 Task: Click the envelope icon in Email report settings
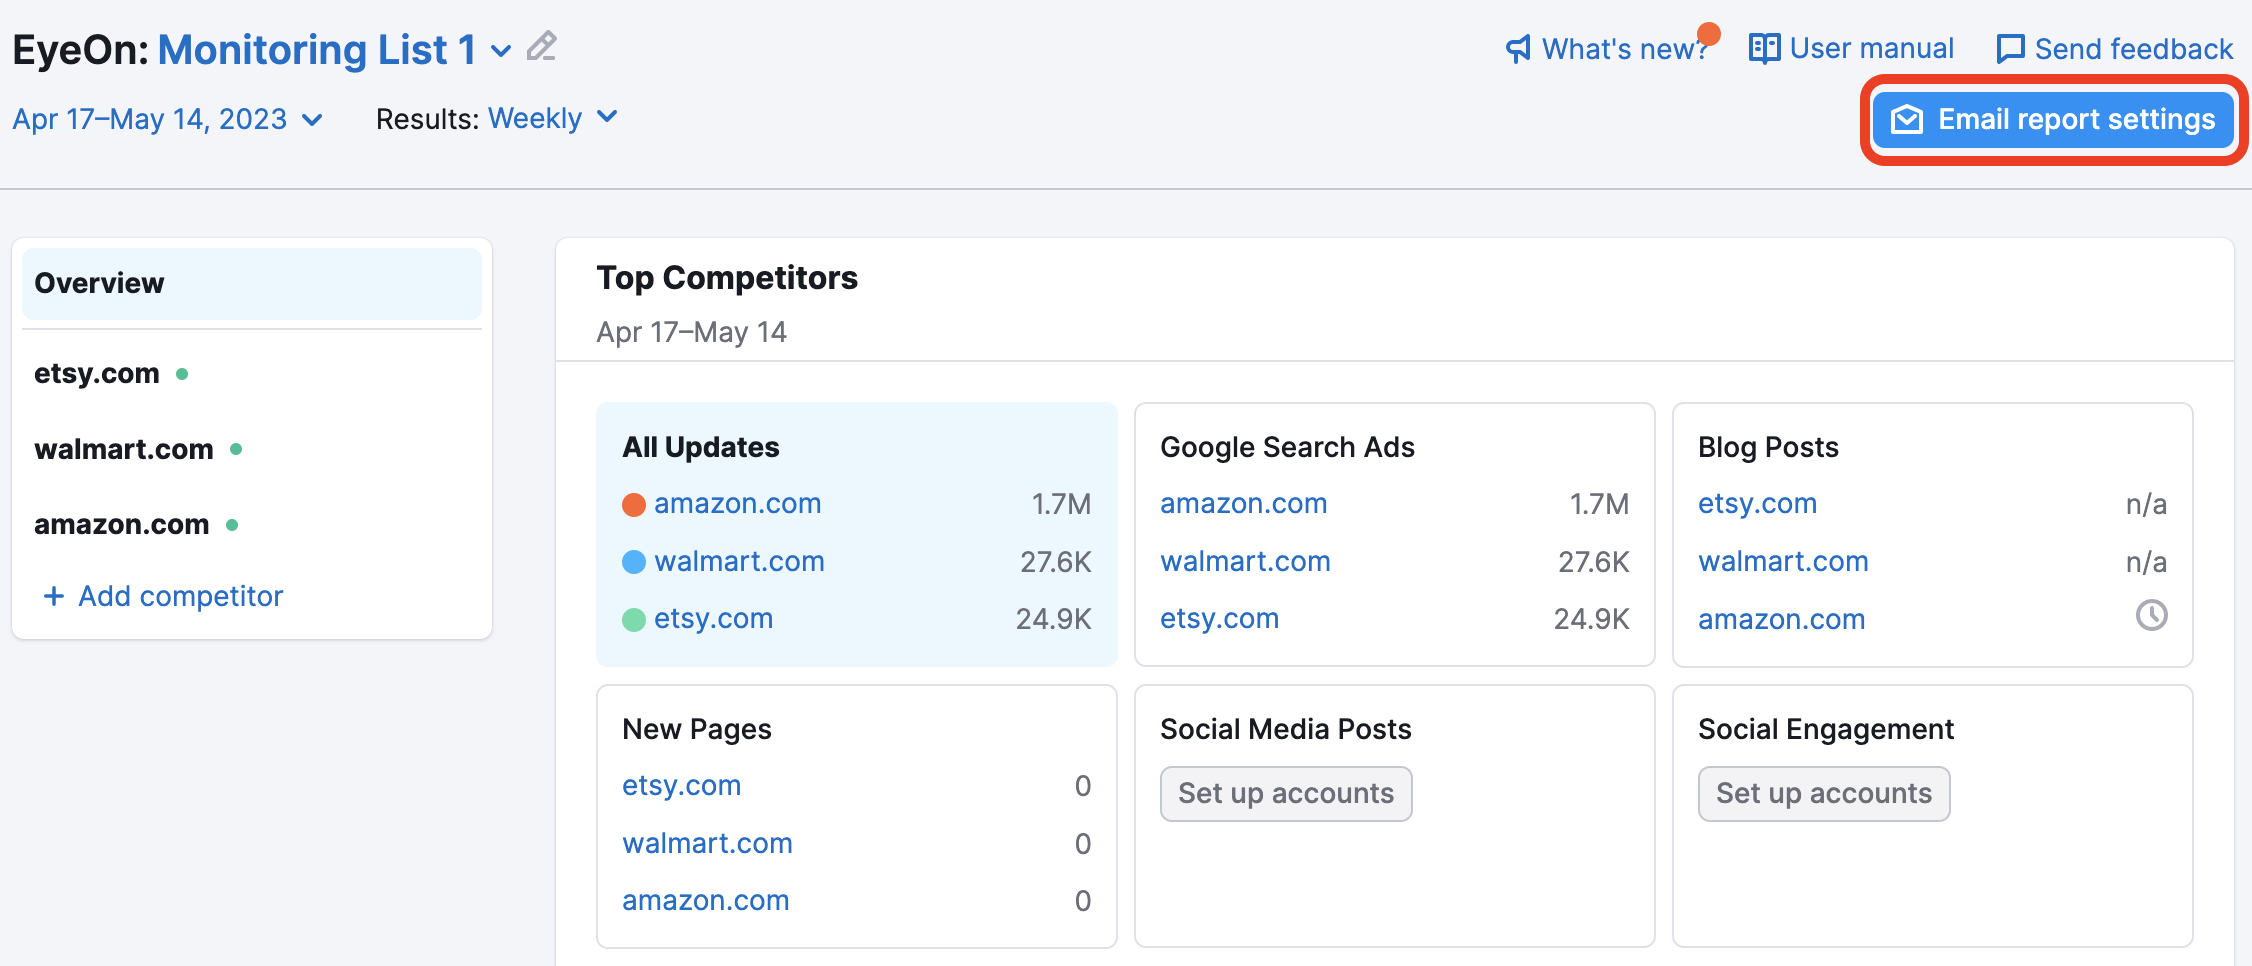(1908, 119)
